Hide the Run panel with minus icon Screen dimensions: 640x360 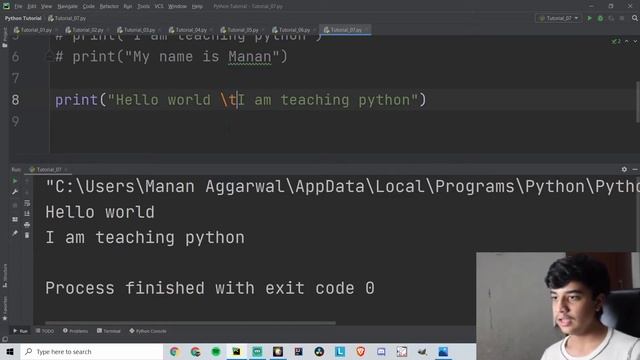click(x=635, y=169)
